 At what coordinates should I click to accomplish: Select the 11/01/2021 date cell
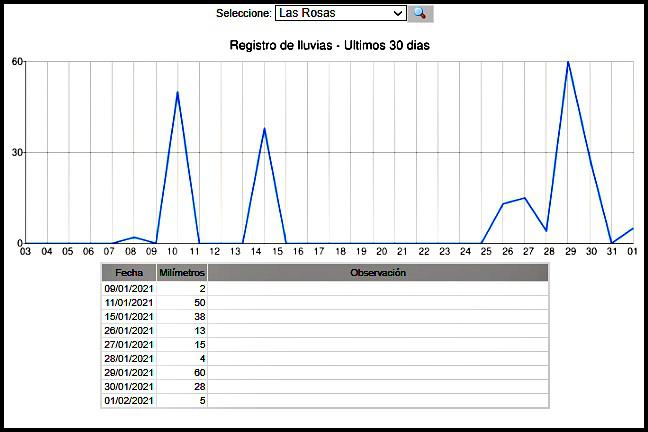pos(129,302)
